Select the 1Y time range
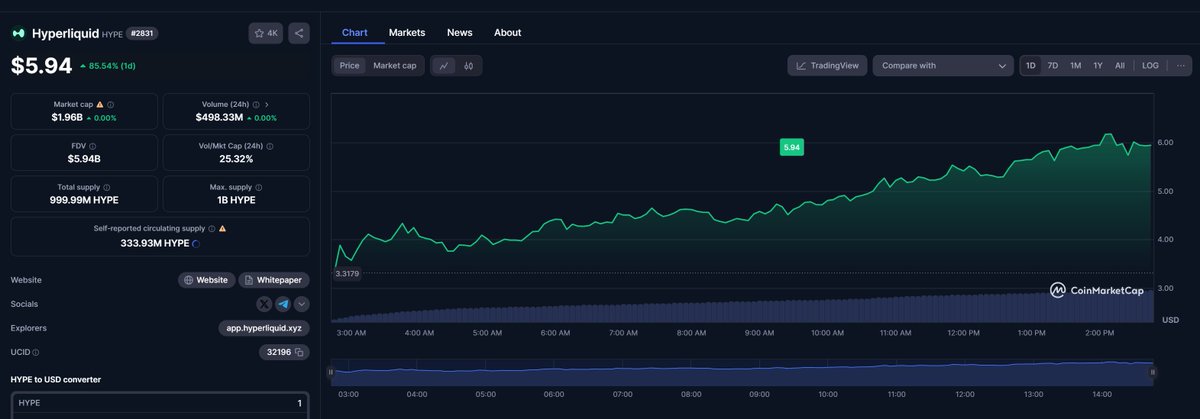This screenshot has height=419, width=1200. pos(1098,66)
